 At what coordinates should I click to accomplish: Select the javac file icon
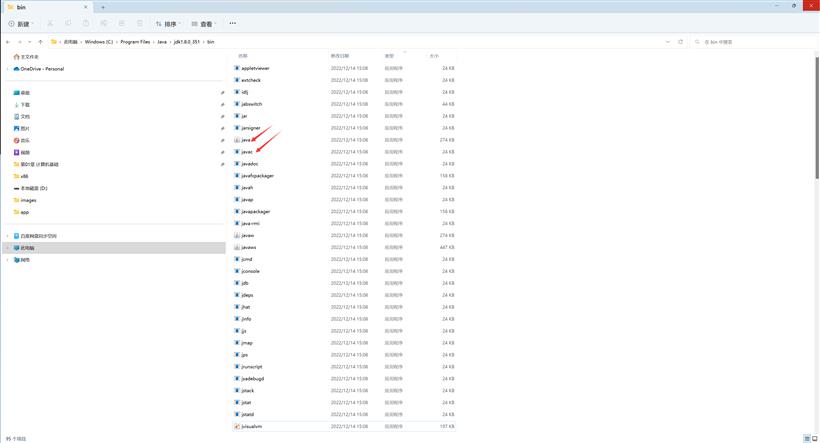click(237, 152)
